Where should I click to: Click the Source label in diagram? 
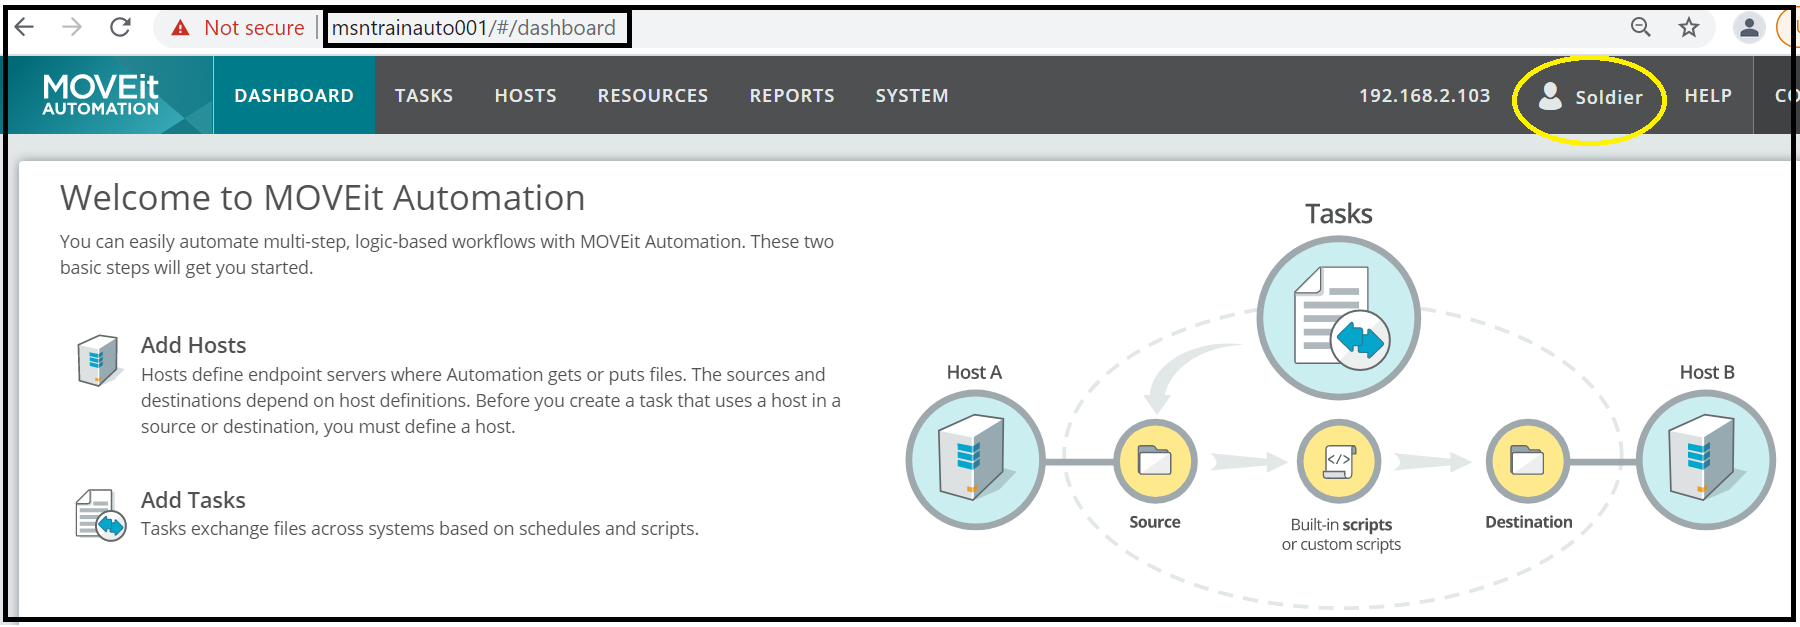1155,522
